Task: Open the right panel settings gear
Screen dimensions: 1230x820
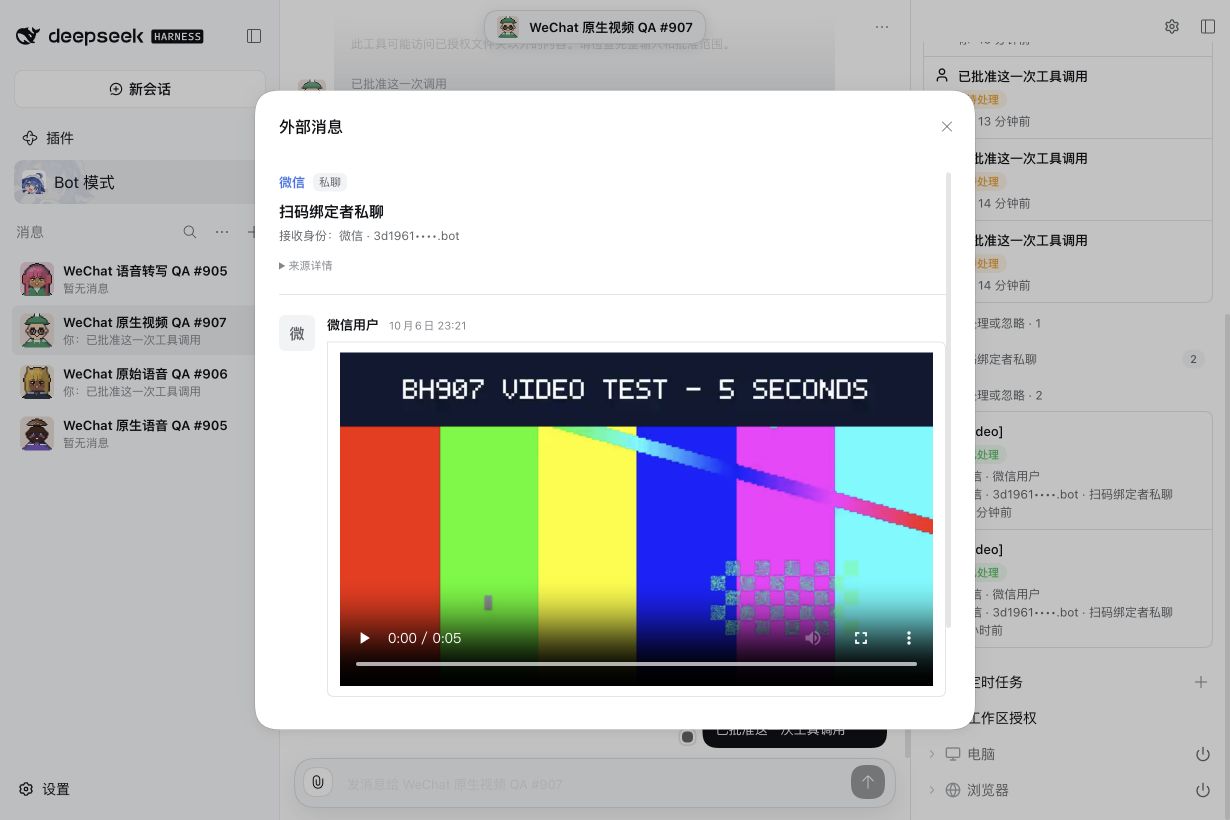Action: tap(1172, 27)
